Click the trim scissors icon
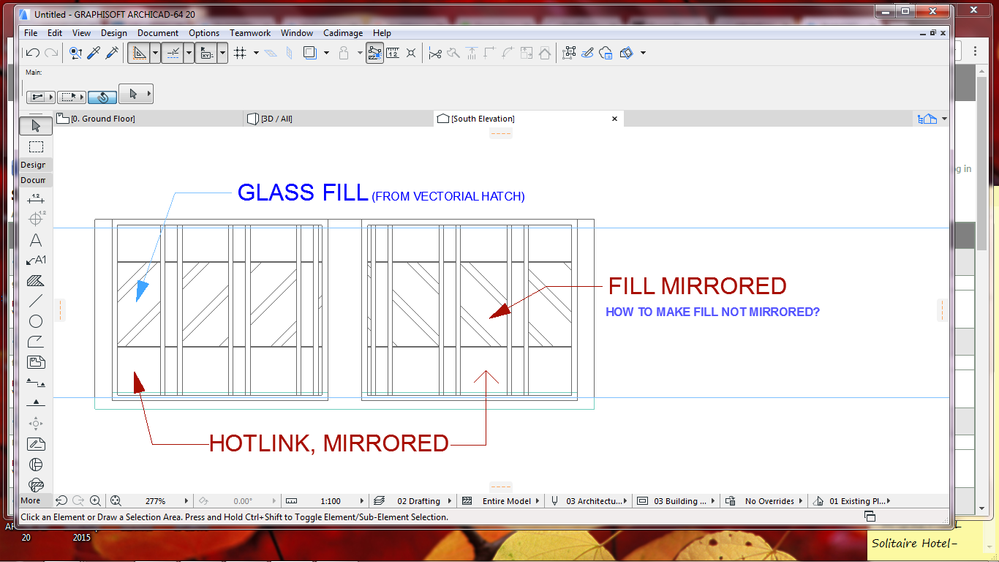Viewport: 999px width, 562px height. coord(435,54)
